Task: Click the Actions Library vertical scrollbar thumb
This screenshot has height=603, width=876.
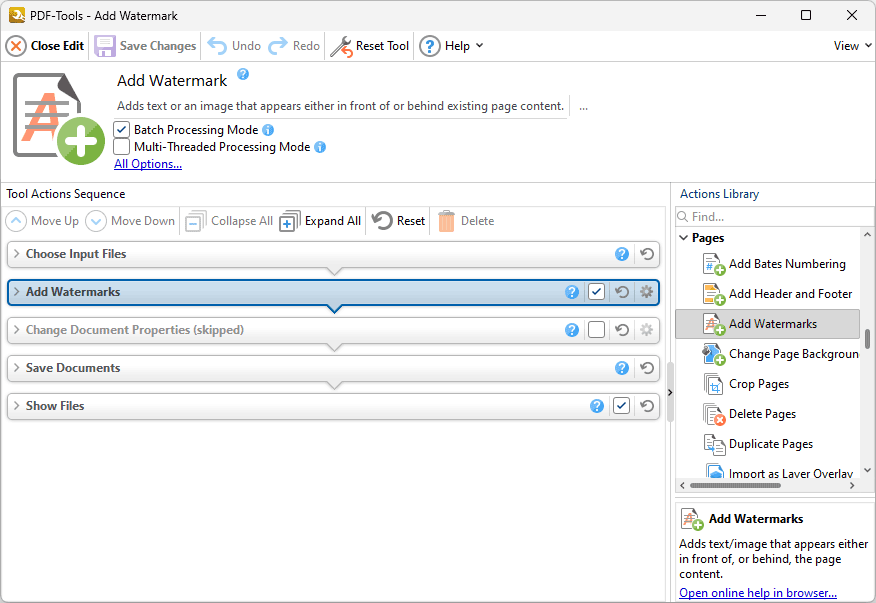Action: (x=868, y=339)
